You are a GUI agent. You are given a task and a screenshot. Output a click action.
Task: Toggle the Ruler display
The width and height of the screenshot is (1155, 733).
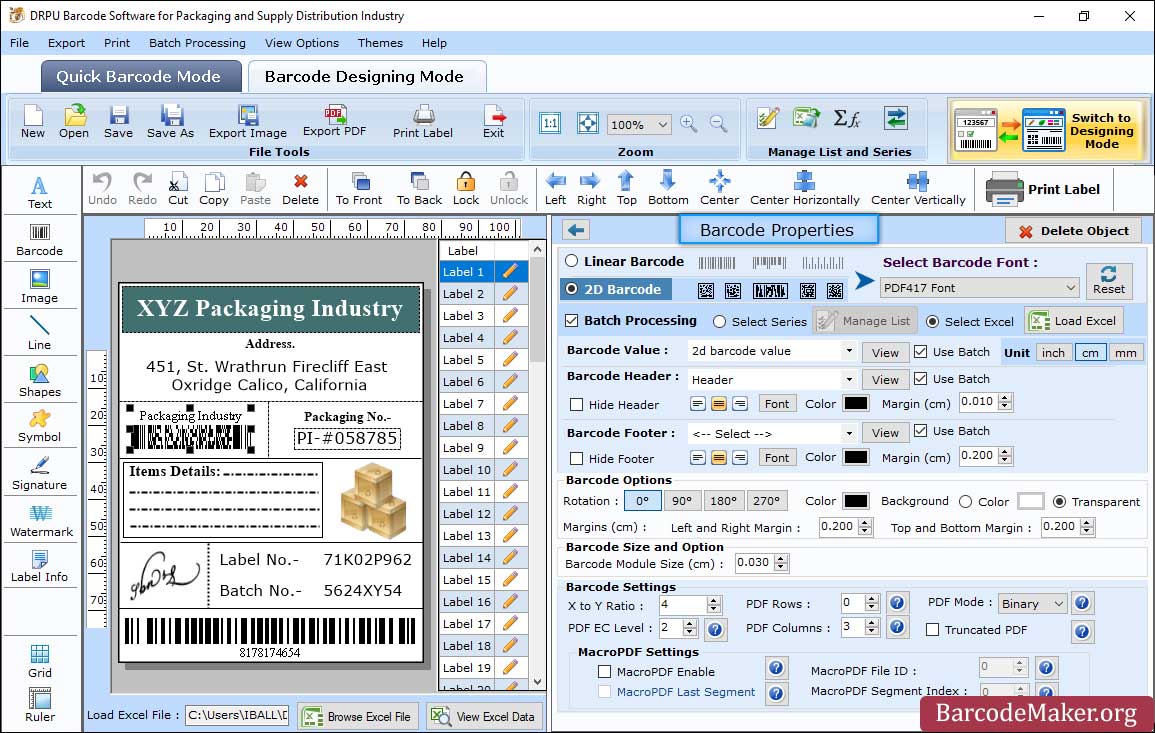click(40, 706)
